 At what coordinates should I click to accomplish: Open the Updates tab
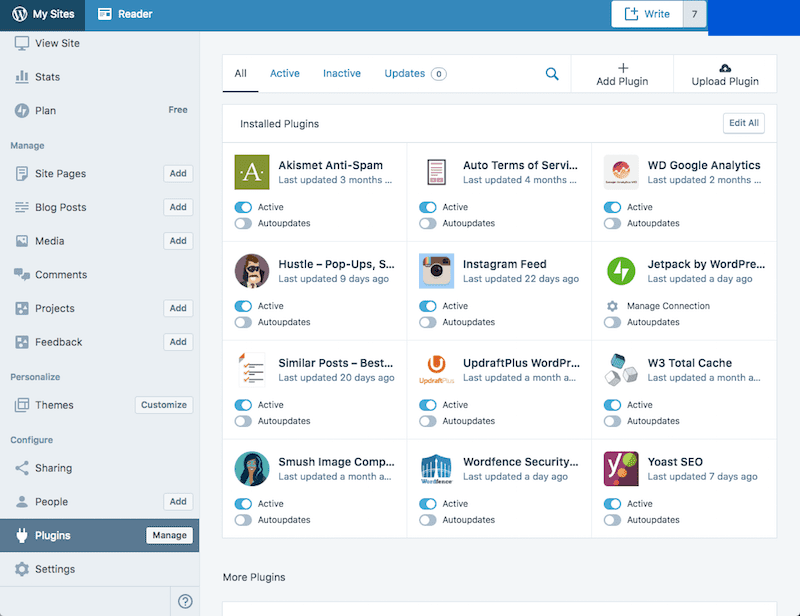pos(415,73)
